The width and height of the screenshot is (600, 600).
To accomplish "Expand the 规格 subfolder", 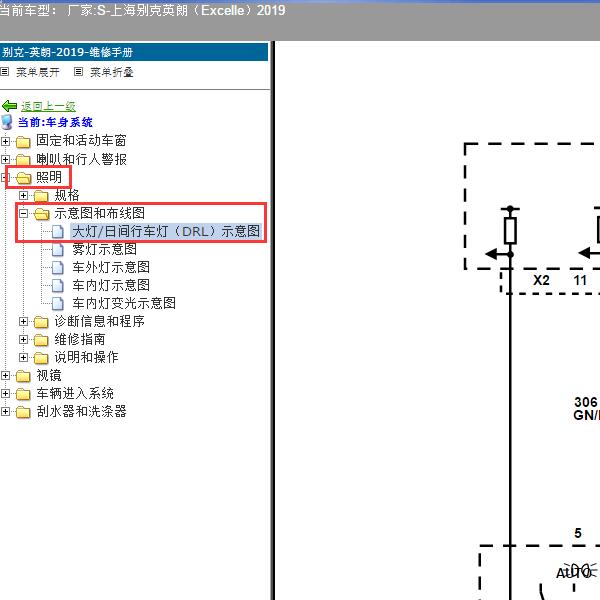I will (x=23, y=196).
